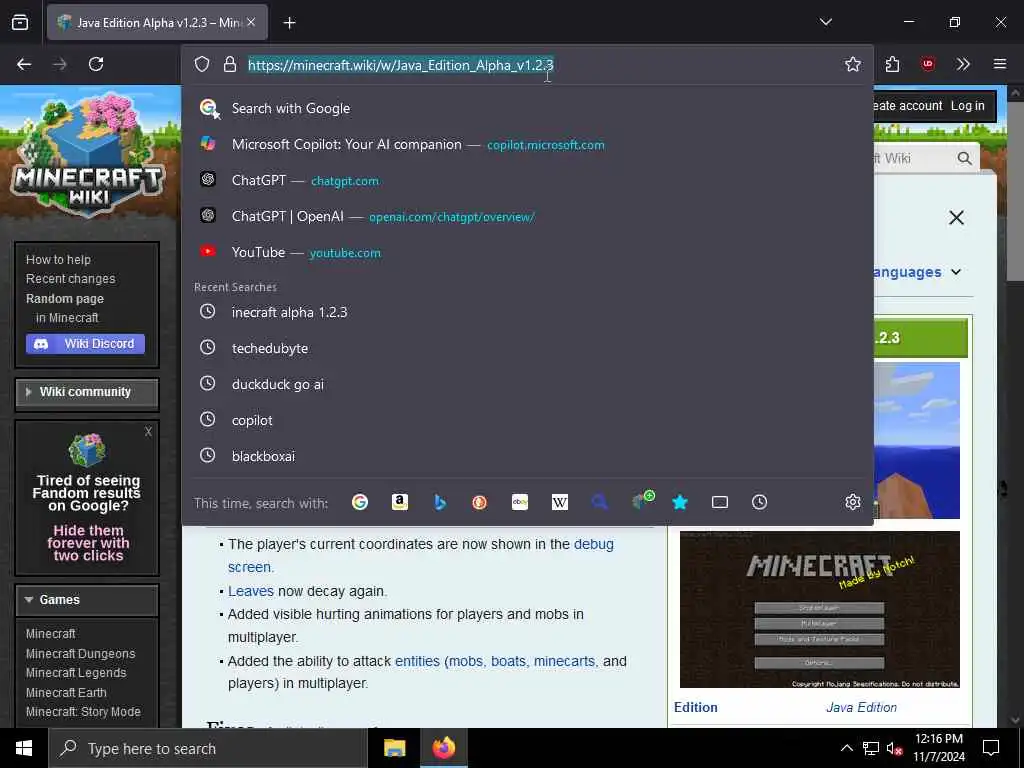Open Firefox View recent browsing icon
The height and width of the screenshot is (768, 1024).
tap(20, 22)
